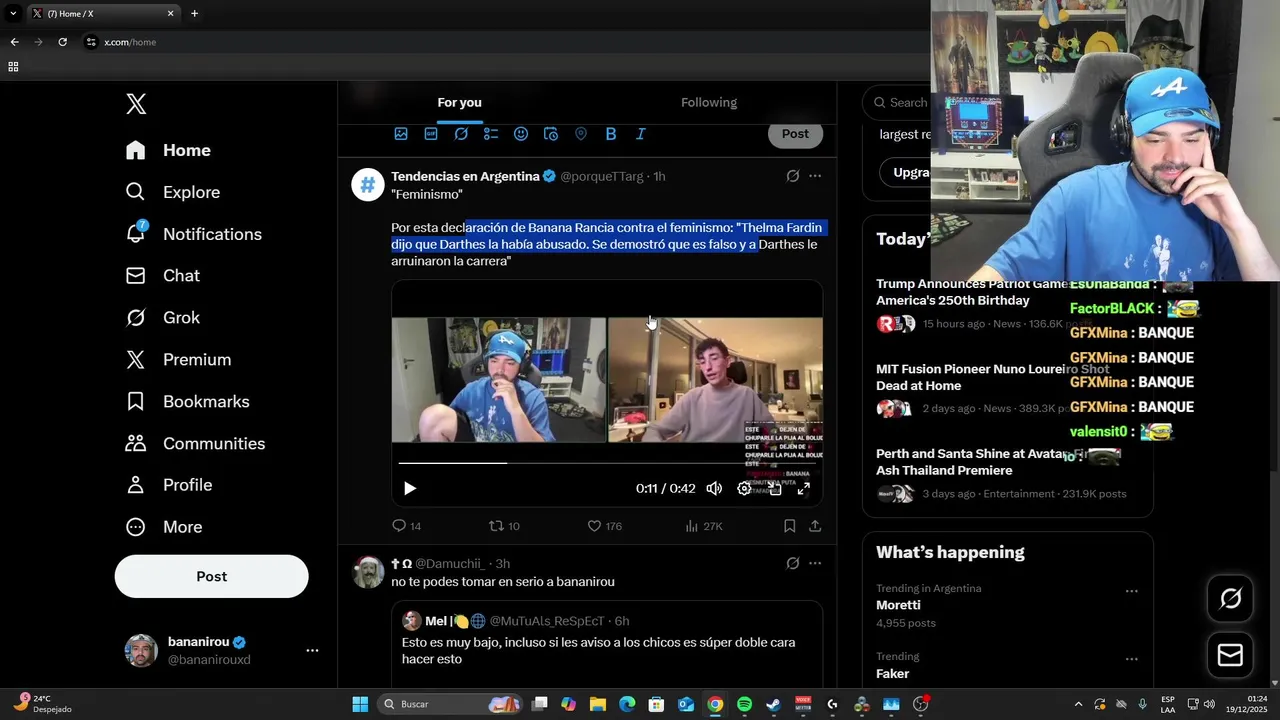Click the taskbar Buscar search box
The height and width of the screenshot is (720, 1280).
click(450, 704)
